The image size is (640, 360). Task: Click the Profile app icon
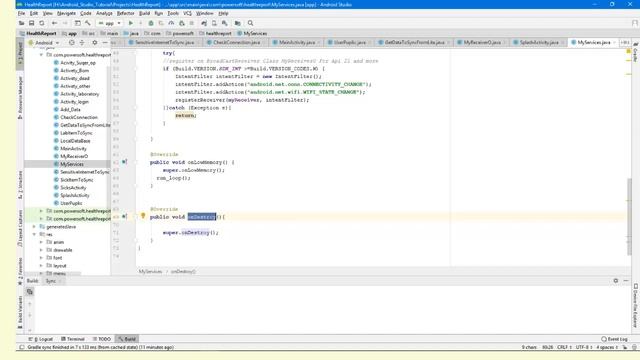click(x=171, y=23)
